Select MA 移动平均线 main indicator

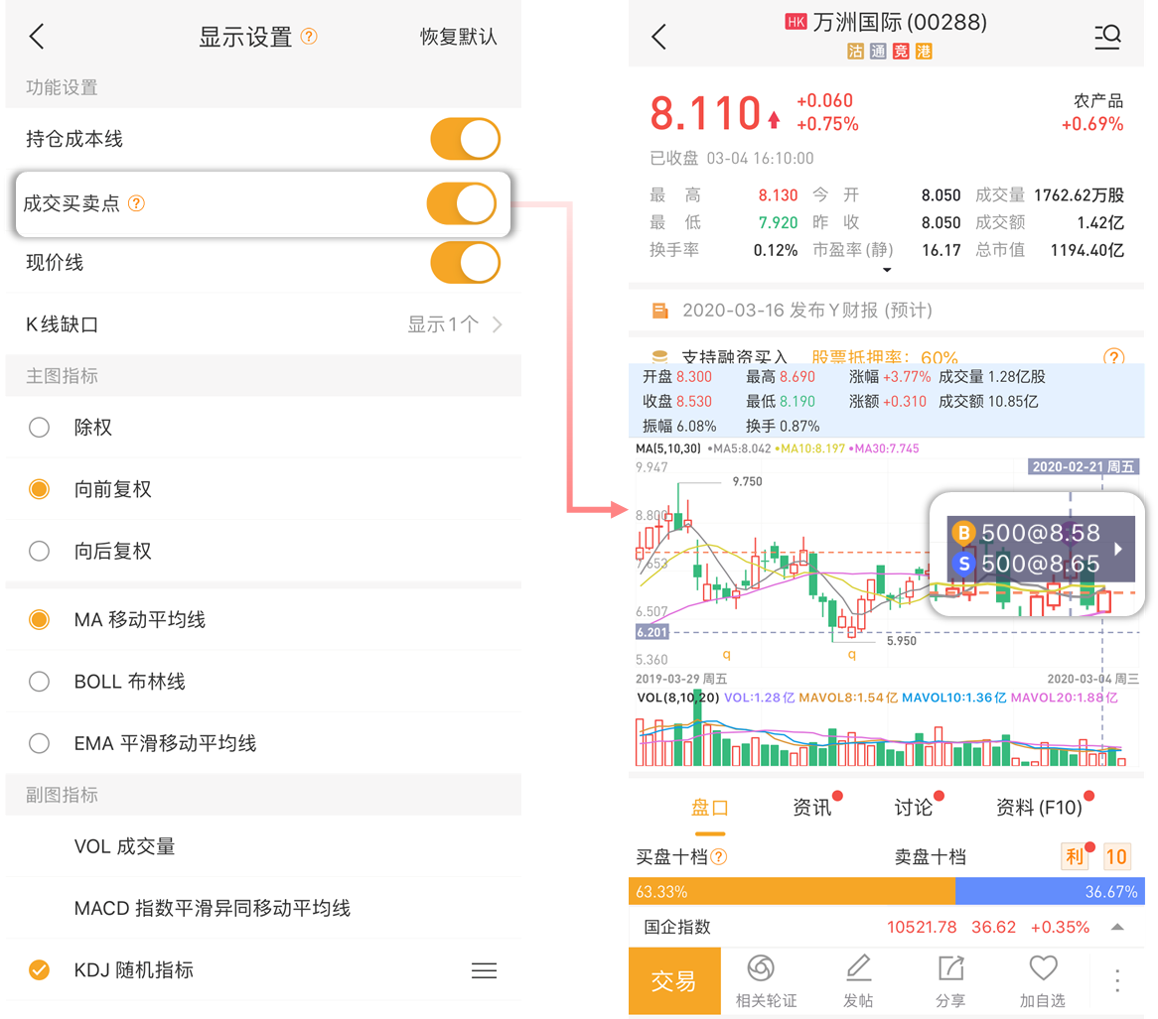click(x=39, y=620)
